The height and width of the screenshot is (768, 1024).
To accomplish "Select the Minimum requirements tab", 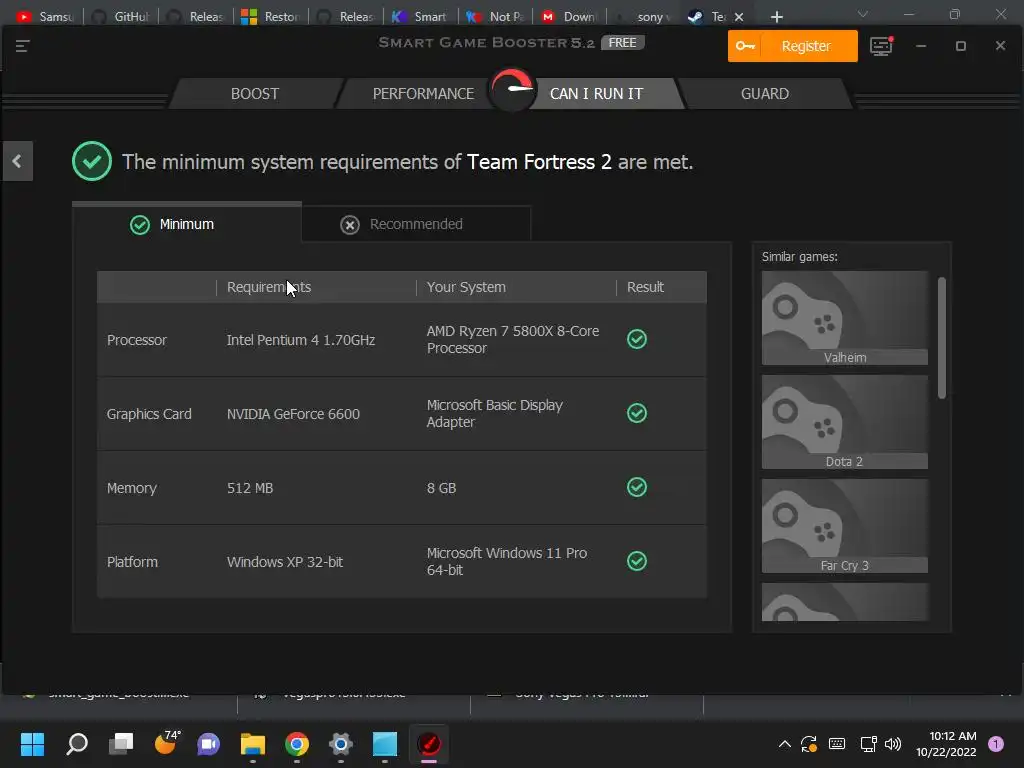I will click(x=187, y=224).
